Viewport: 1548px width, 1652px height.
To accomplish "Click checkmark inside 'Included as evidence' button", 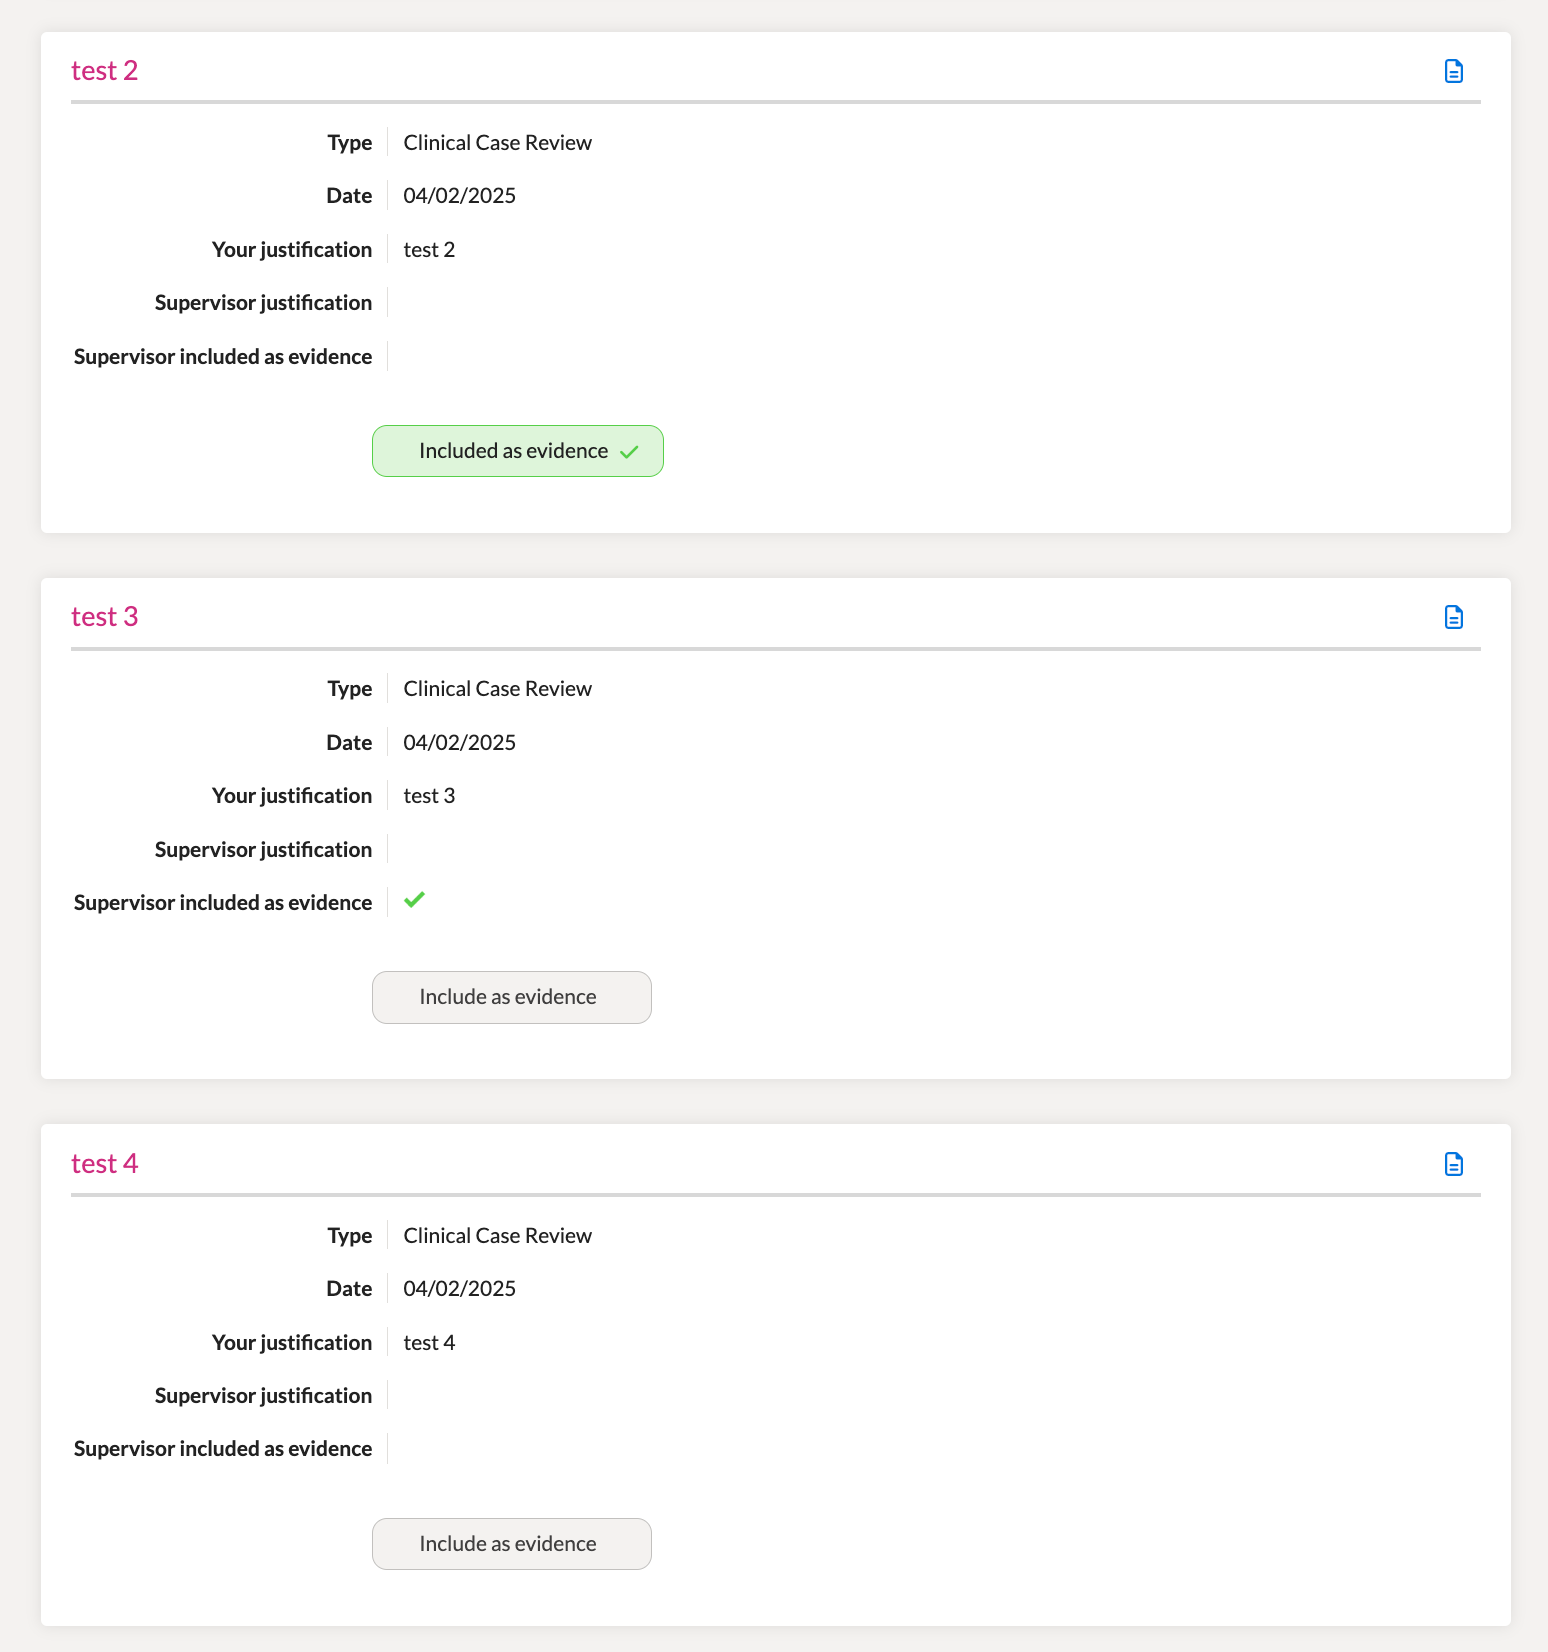I will (x=629, y=452).
